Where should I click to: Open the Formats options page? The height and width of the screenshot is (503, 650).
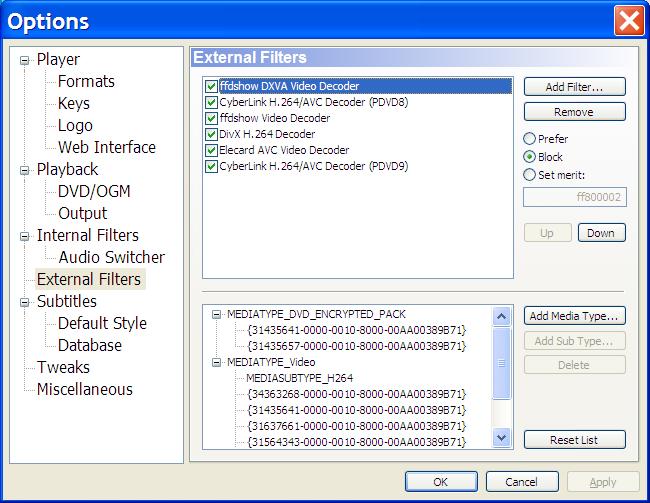[x=86, y=81]
